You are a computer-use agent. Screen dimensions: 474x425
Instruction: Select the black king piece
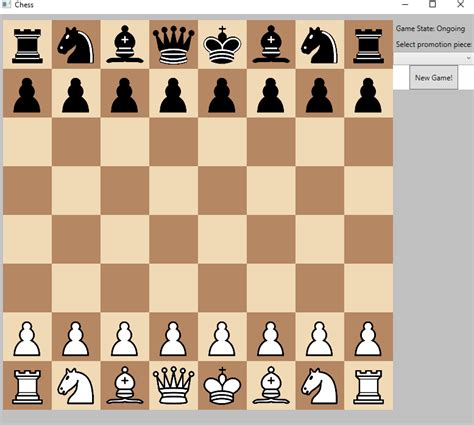click(222, 45)
